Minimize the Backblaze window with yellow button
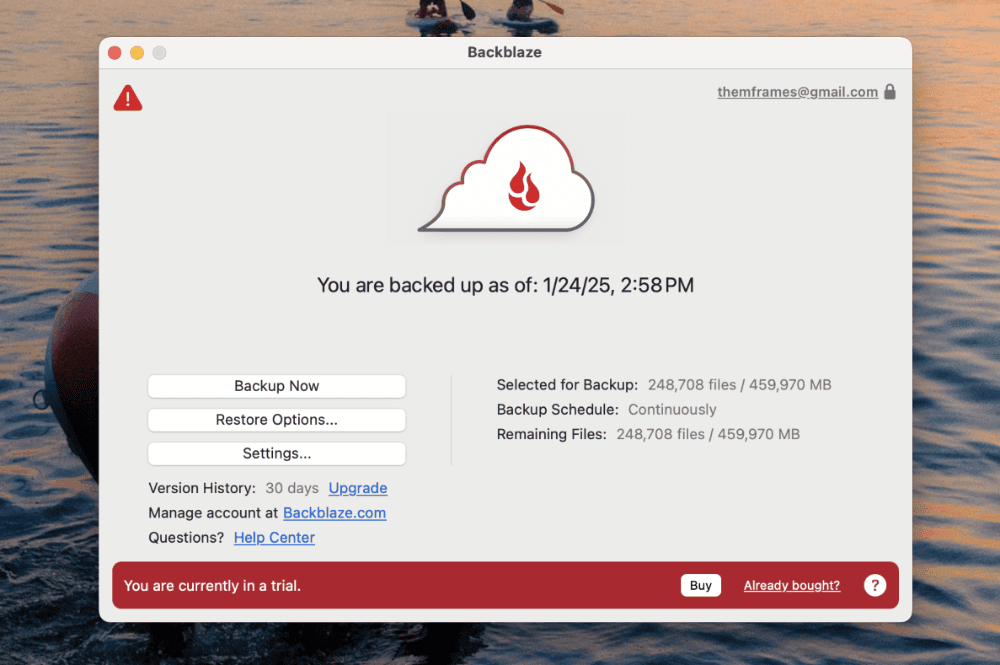Viewport: 1000px width, 665px height. pos(137,53)
